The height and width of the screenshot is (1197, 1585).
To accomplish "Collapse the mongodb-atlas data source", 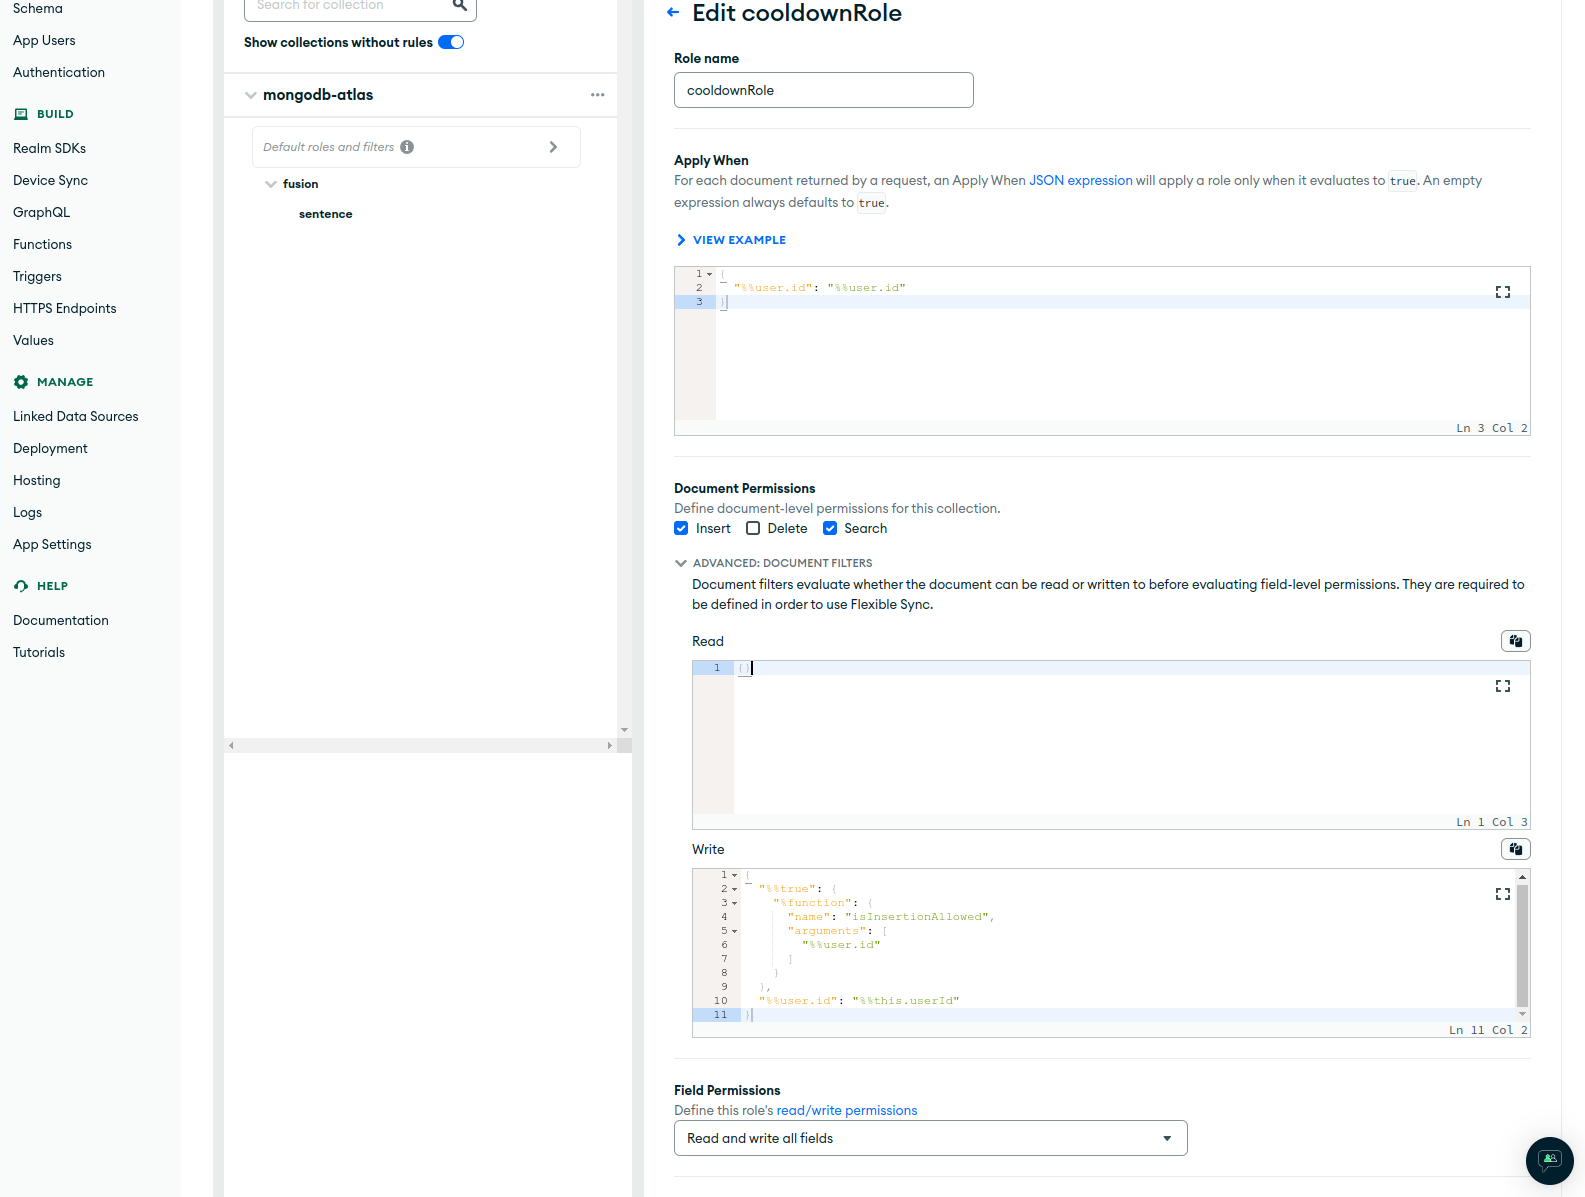I will (250, 95).
